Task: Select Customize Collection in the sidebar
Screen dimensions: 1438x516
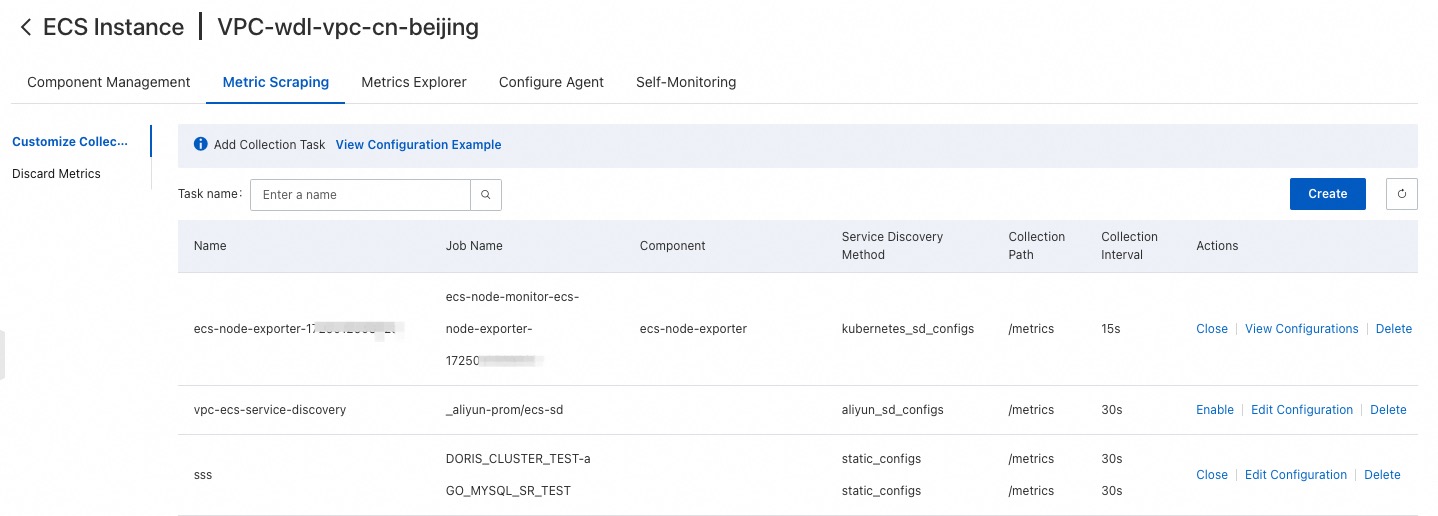Action: coord(70,142)
